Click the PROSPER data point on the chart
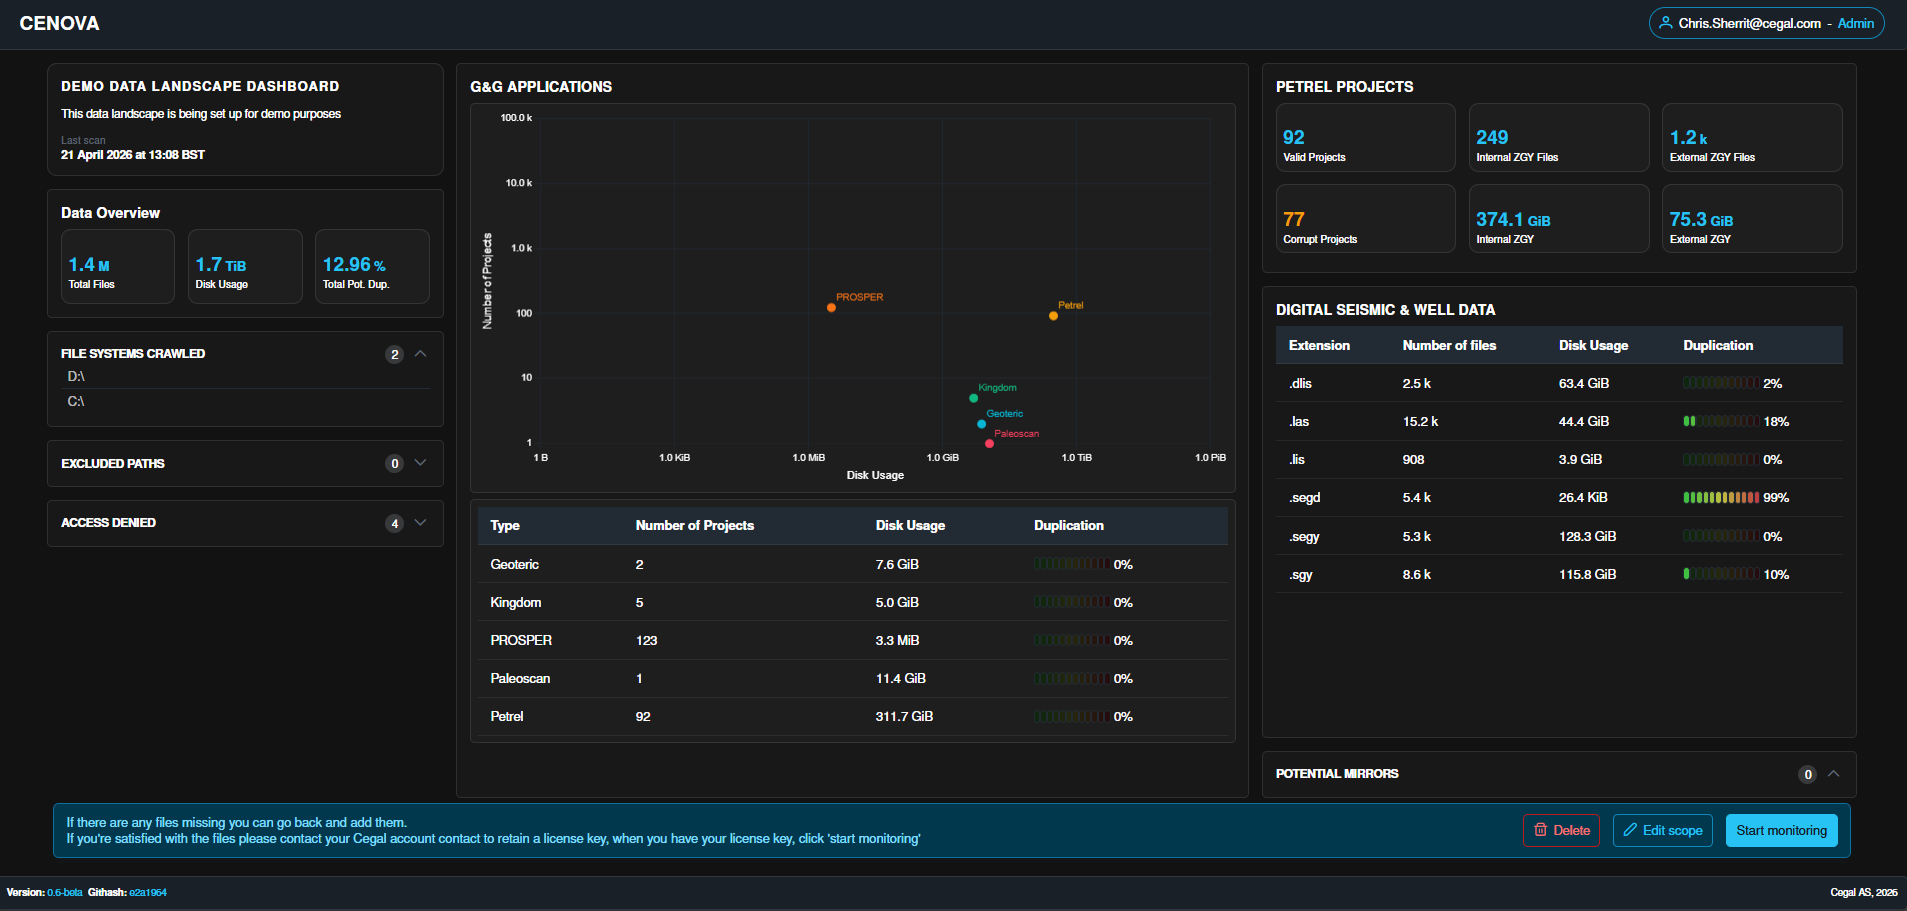Viewport: 1907px width, 911px height. tap(831, 308)
